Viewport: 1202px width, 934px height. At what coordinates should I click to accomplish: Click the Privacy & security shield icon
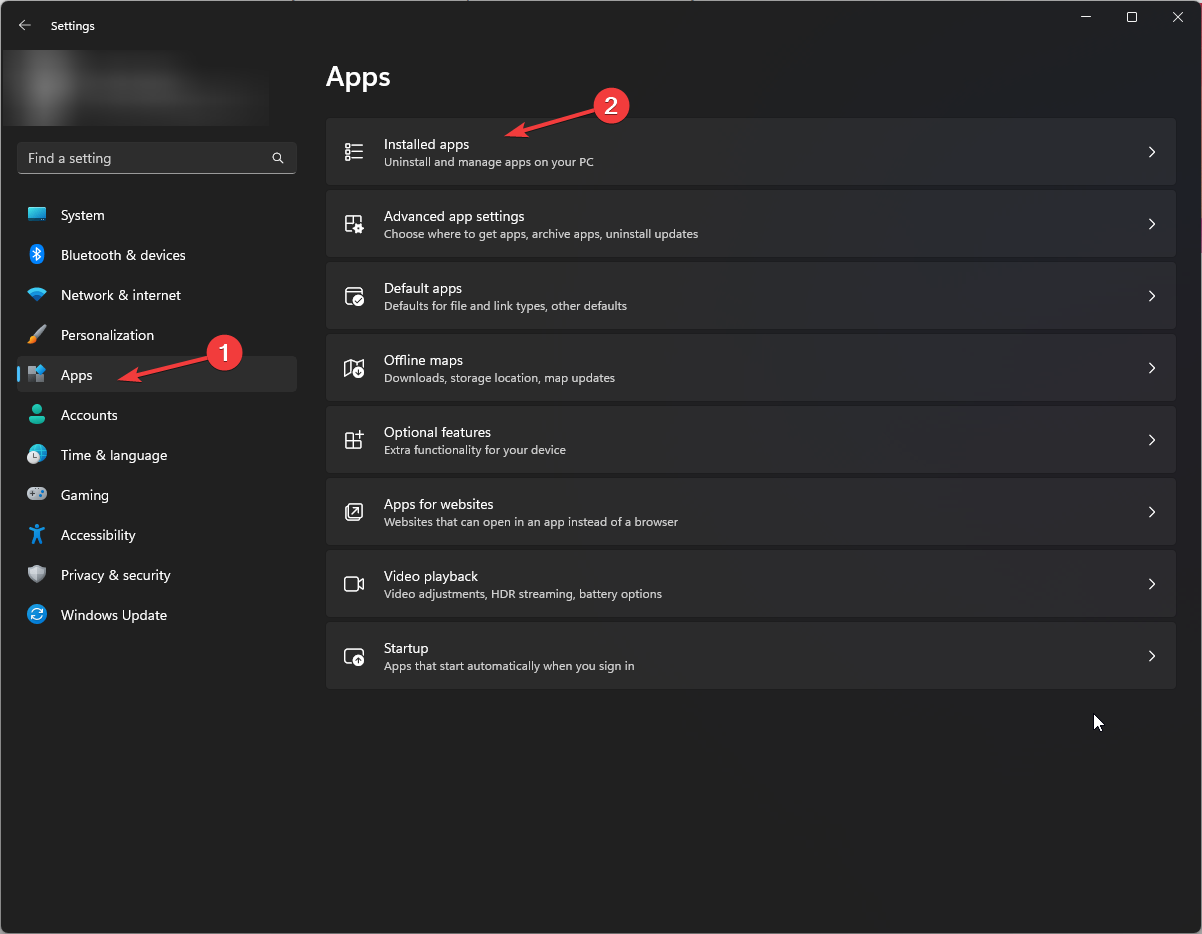(x=37, y=575)
